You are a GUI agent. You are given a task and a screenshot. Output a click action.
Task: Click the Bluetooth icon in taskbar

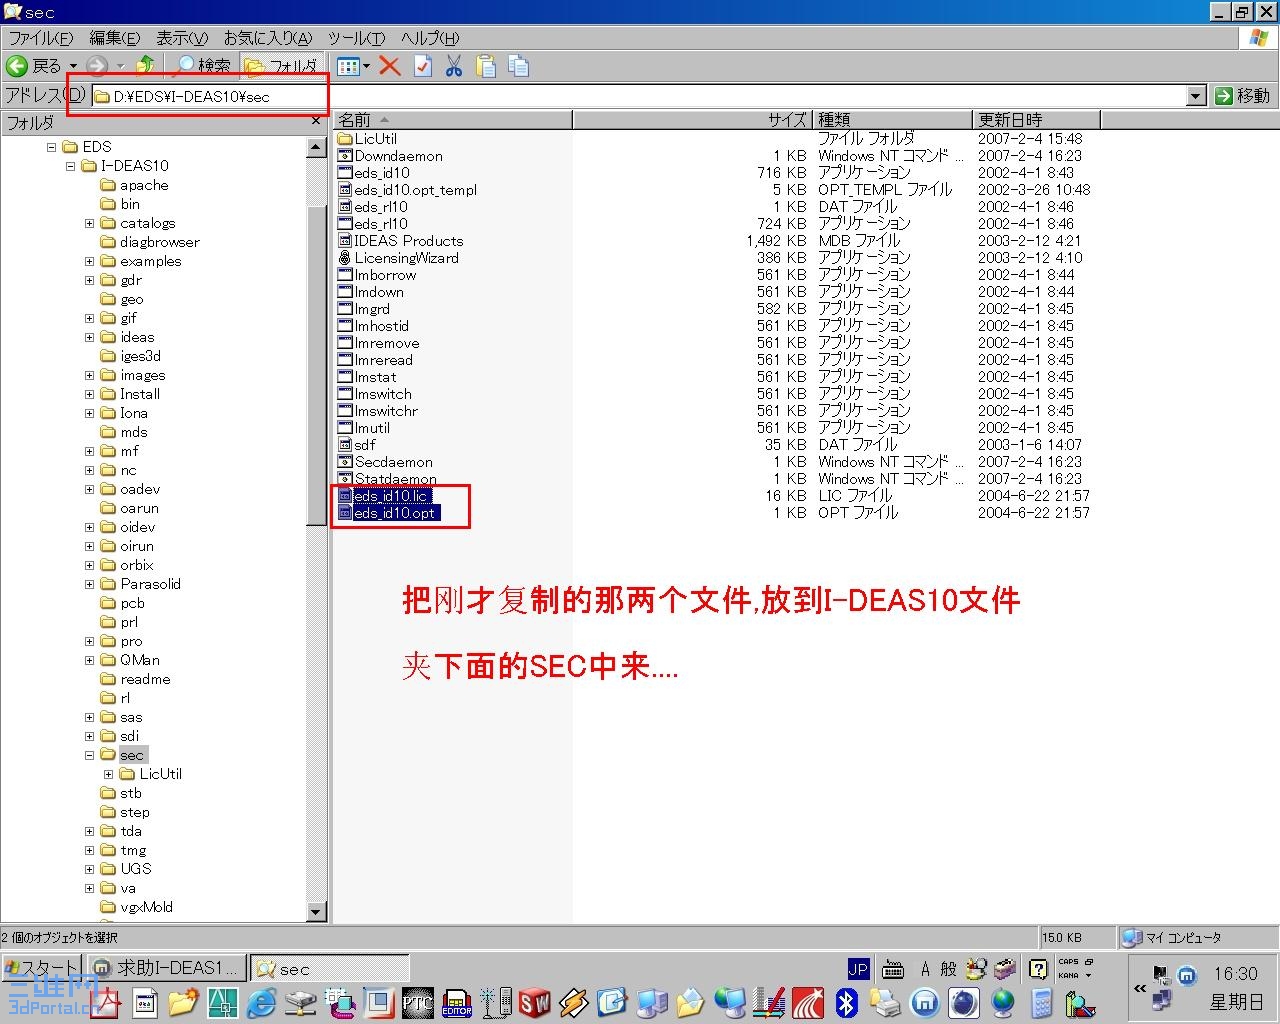[x=847, y=1003]
